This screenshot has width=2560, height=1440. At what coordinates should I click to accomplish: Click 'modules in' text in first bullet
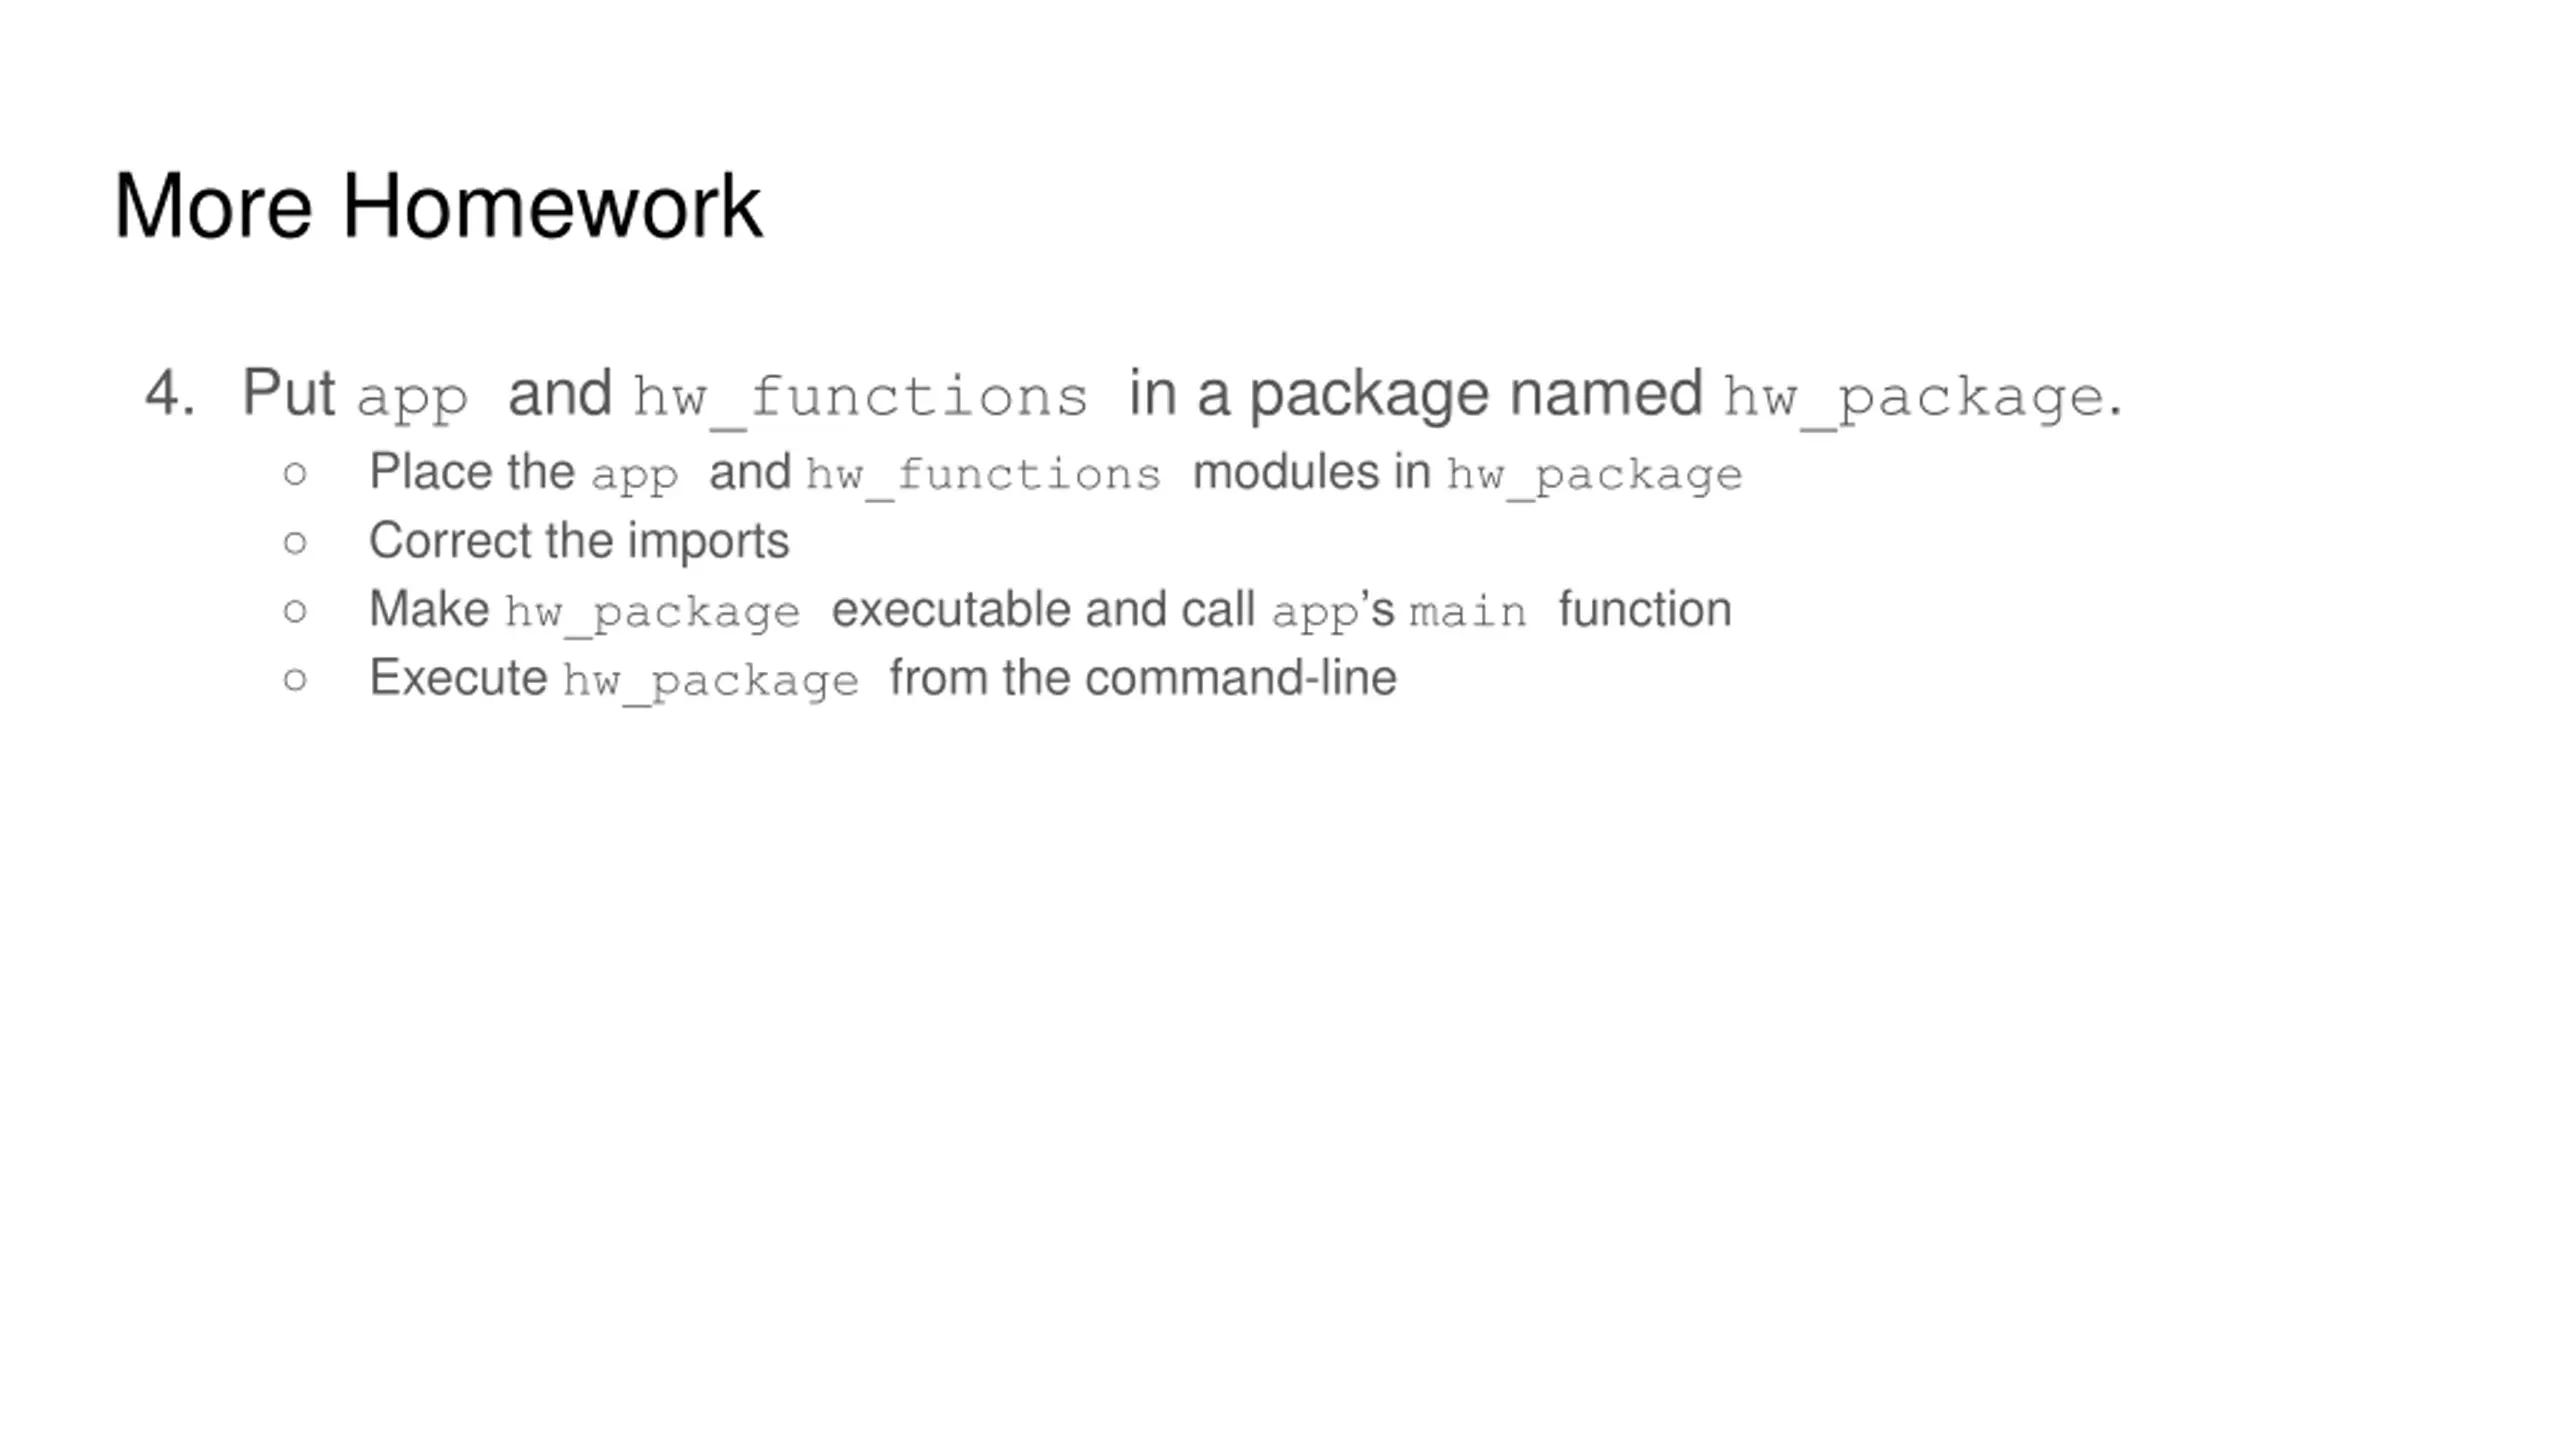coord(1311,472)
